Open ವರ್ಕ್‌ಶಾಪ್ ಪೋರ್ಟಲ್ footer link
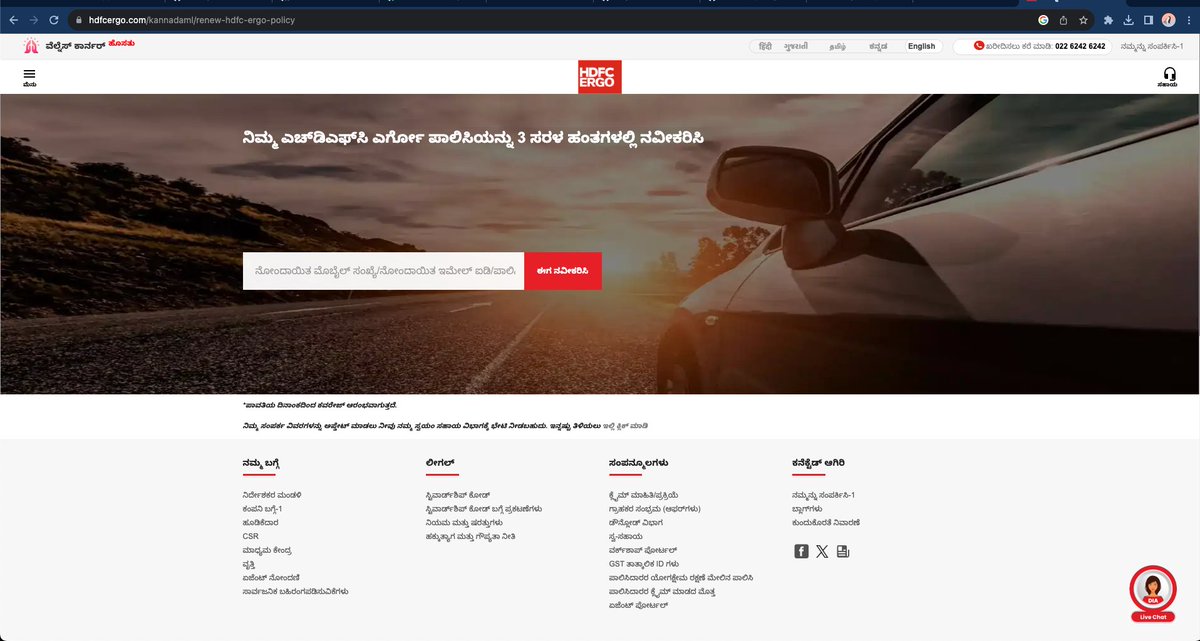Image resolution: width=1200 pixels, height=641 pixels. point(642,550)
